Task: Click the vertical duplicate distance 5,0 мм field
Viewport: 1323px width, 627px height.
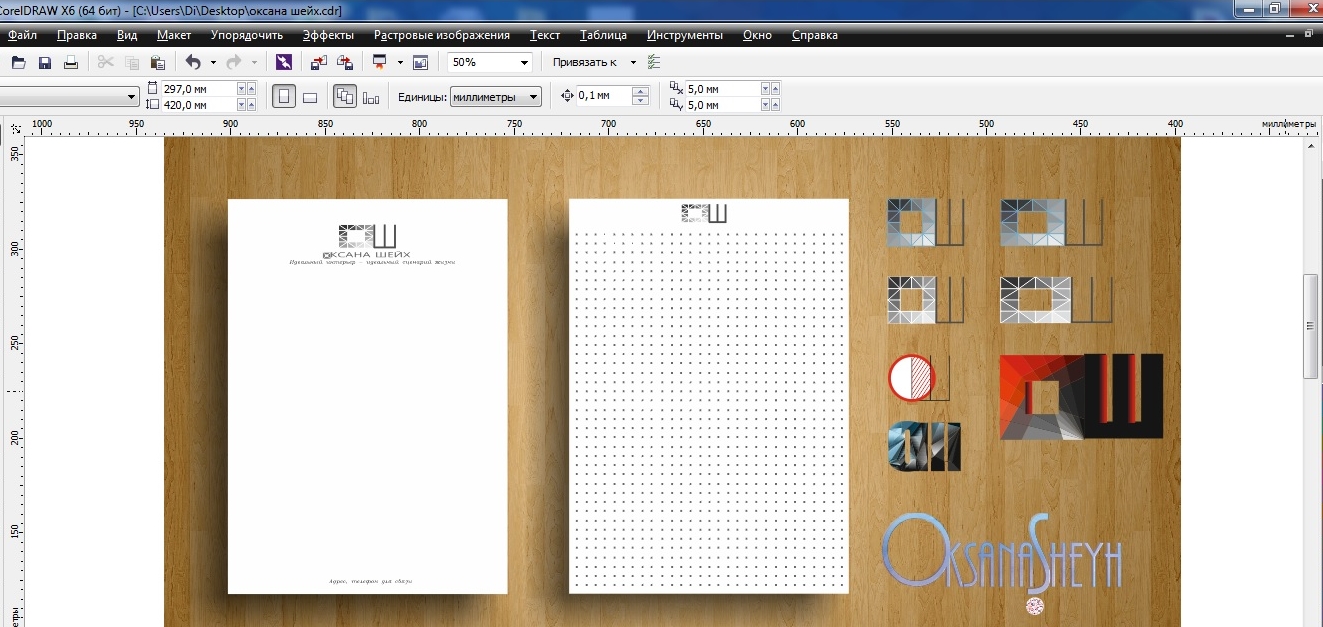Action: (722, 104)
